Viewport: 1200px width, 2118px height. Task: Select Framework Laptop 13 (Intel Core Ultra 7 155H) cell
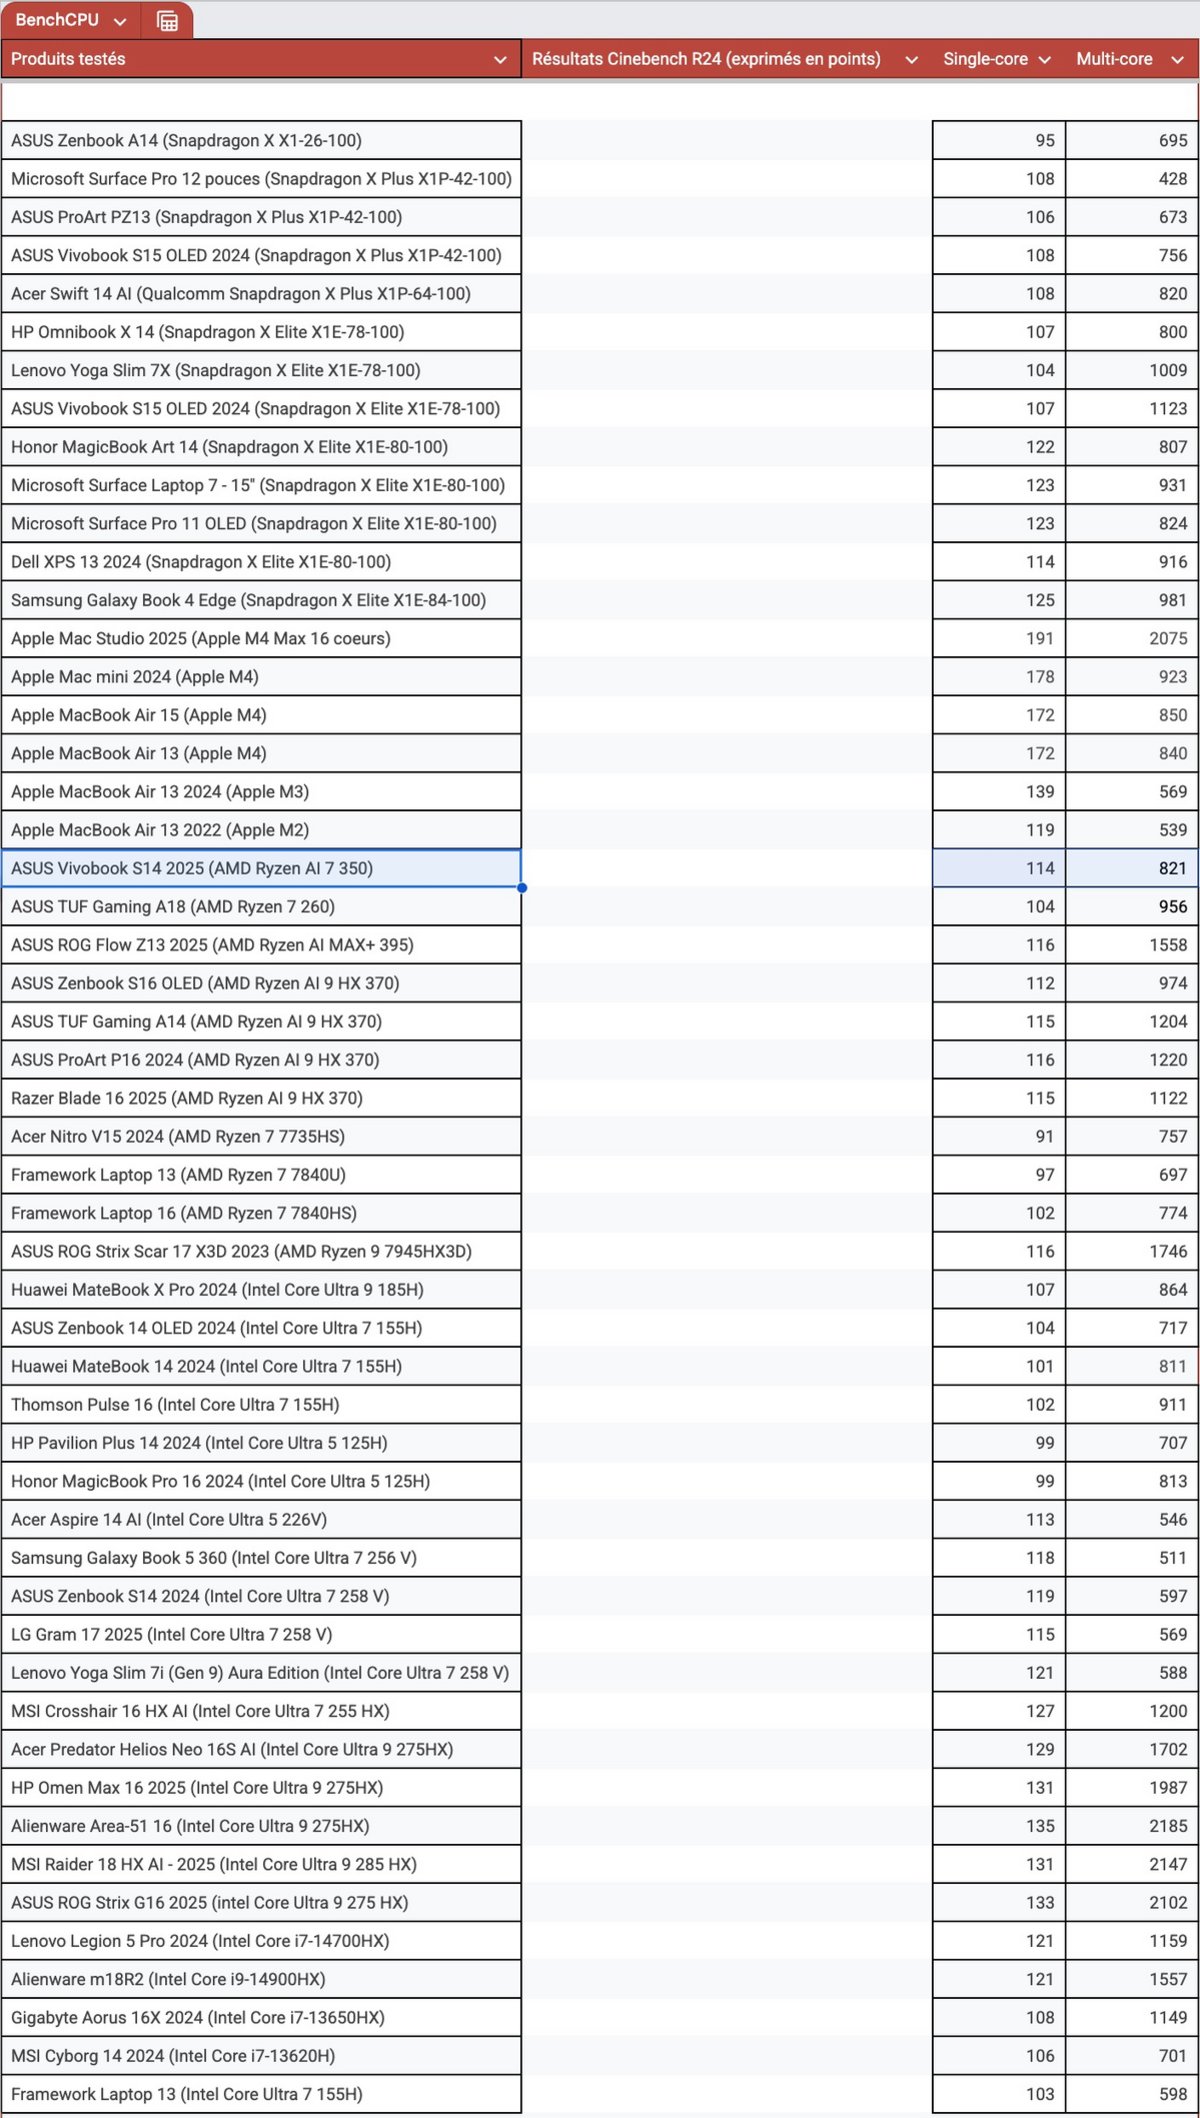click(x=261, y=2095)
